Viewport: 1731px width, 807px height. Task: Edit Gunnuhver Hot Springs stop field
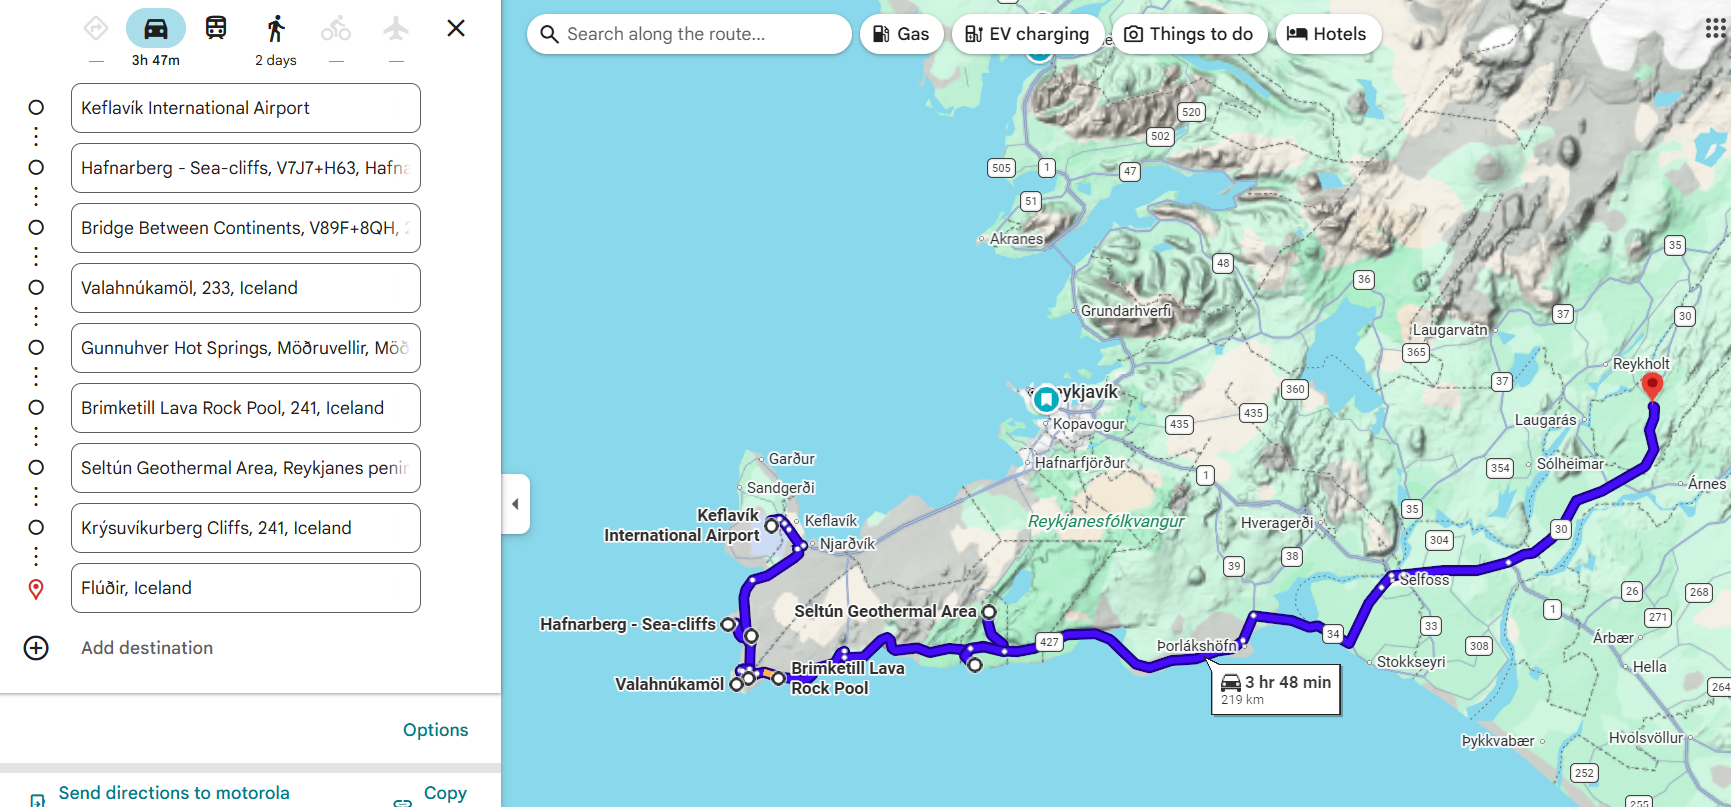[x=246, y=348]
